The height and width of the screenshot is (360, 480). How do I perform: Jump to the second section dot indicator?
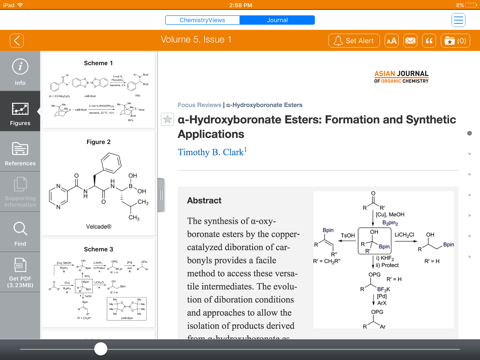pos(469,154)
